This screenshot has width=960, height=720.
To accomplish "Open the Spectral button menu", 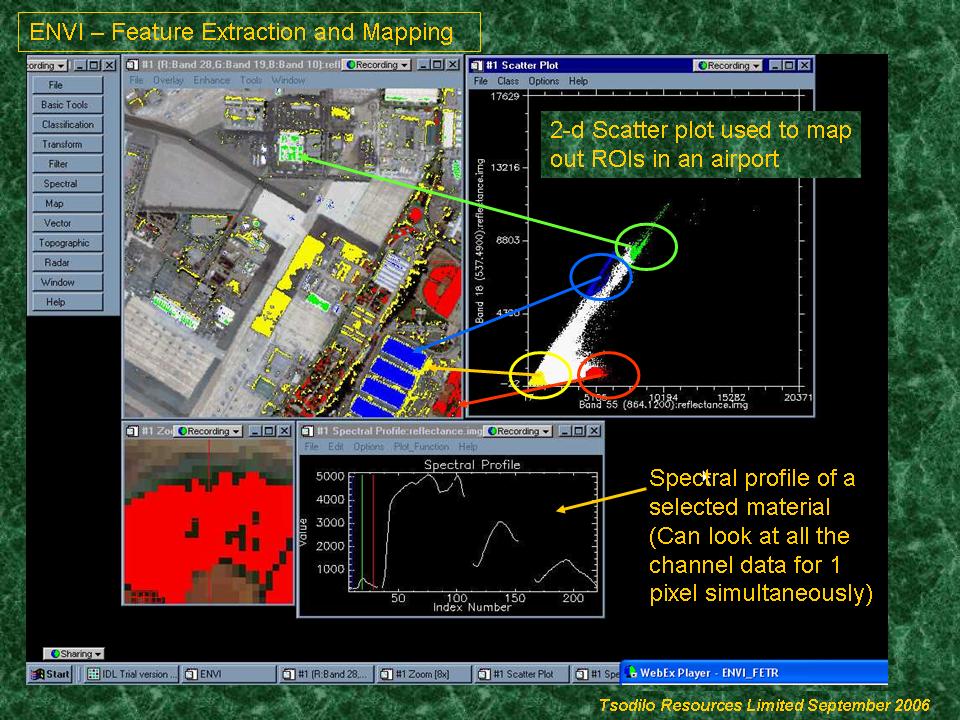I will click(x=67, y=184).
